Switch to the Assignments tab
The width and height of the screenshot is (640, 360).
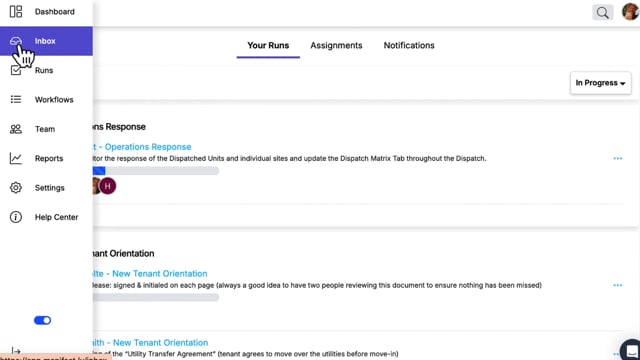pos(336,45)
